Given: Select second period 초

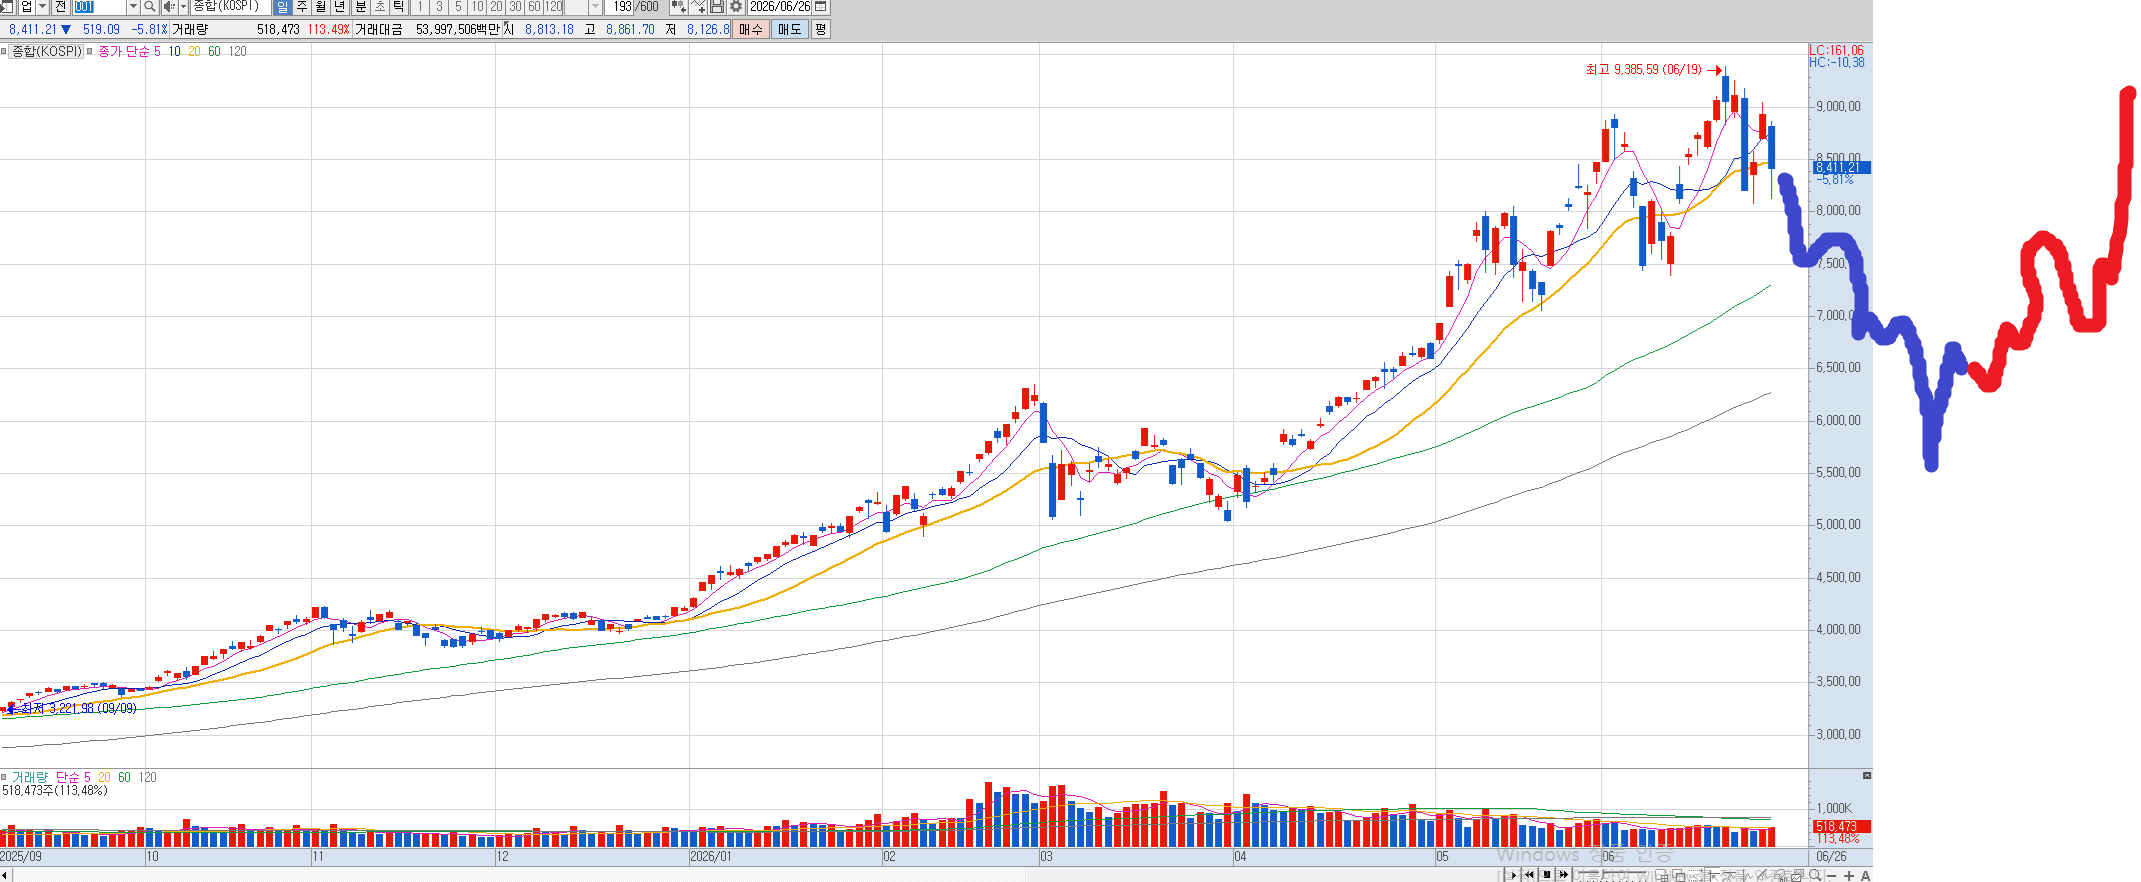Looking at the screenshot, I should click(x=380, y=7).
